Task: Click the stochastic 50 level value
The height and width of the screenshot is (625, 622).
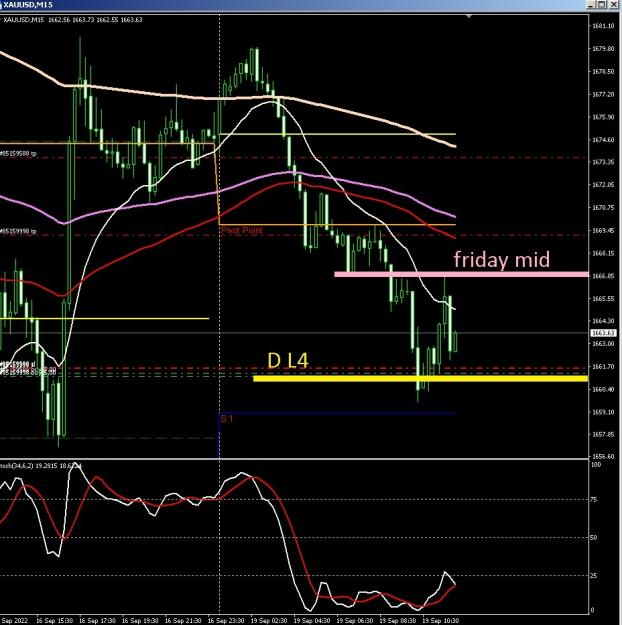Action: (594, 538)
